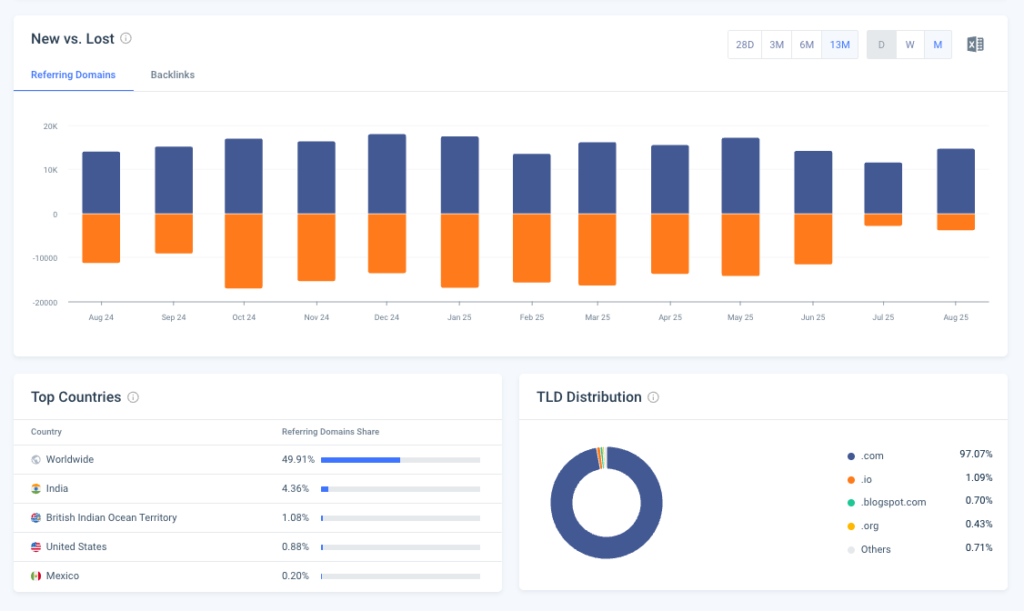The width and height of the screenshot is (1024, 611).
Task: Click the TLD Distribution info icon
Action: tap(653, 397)
